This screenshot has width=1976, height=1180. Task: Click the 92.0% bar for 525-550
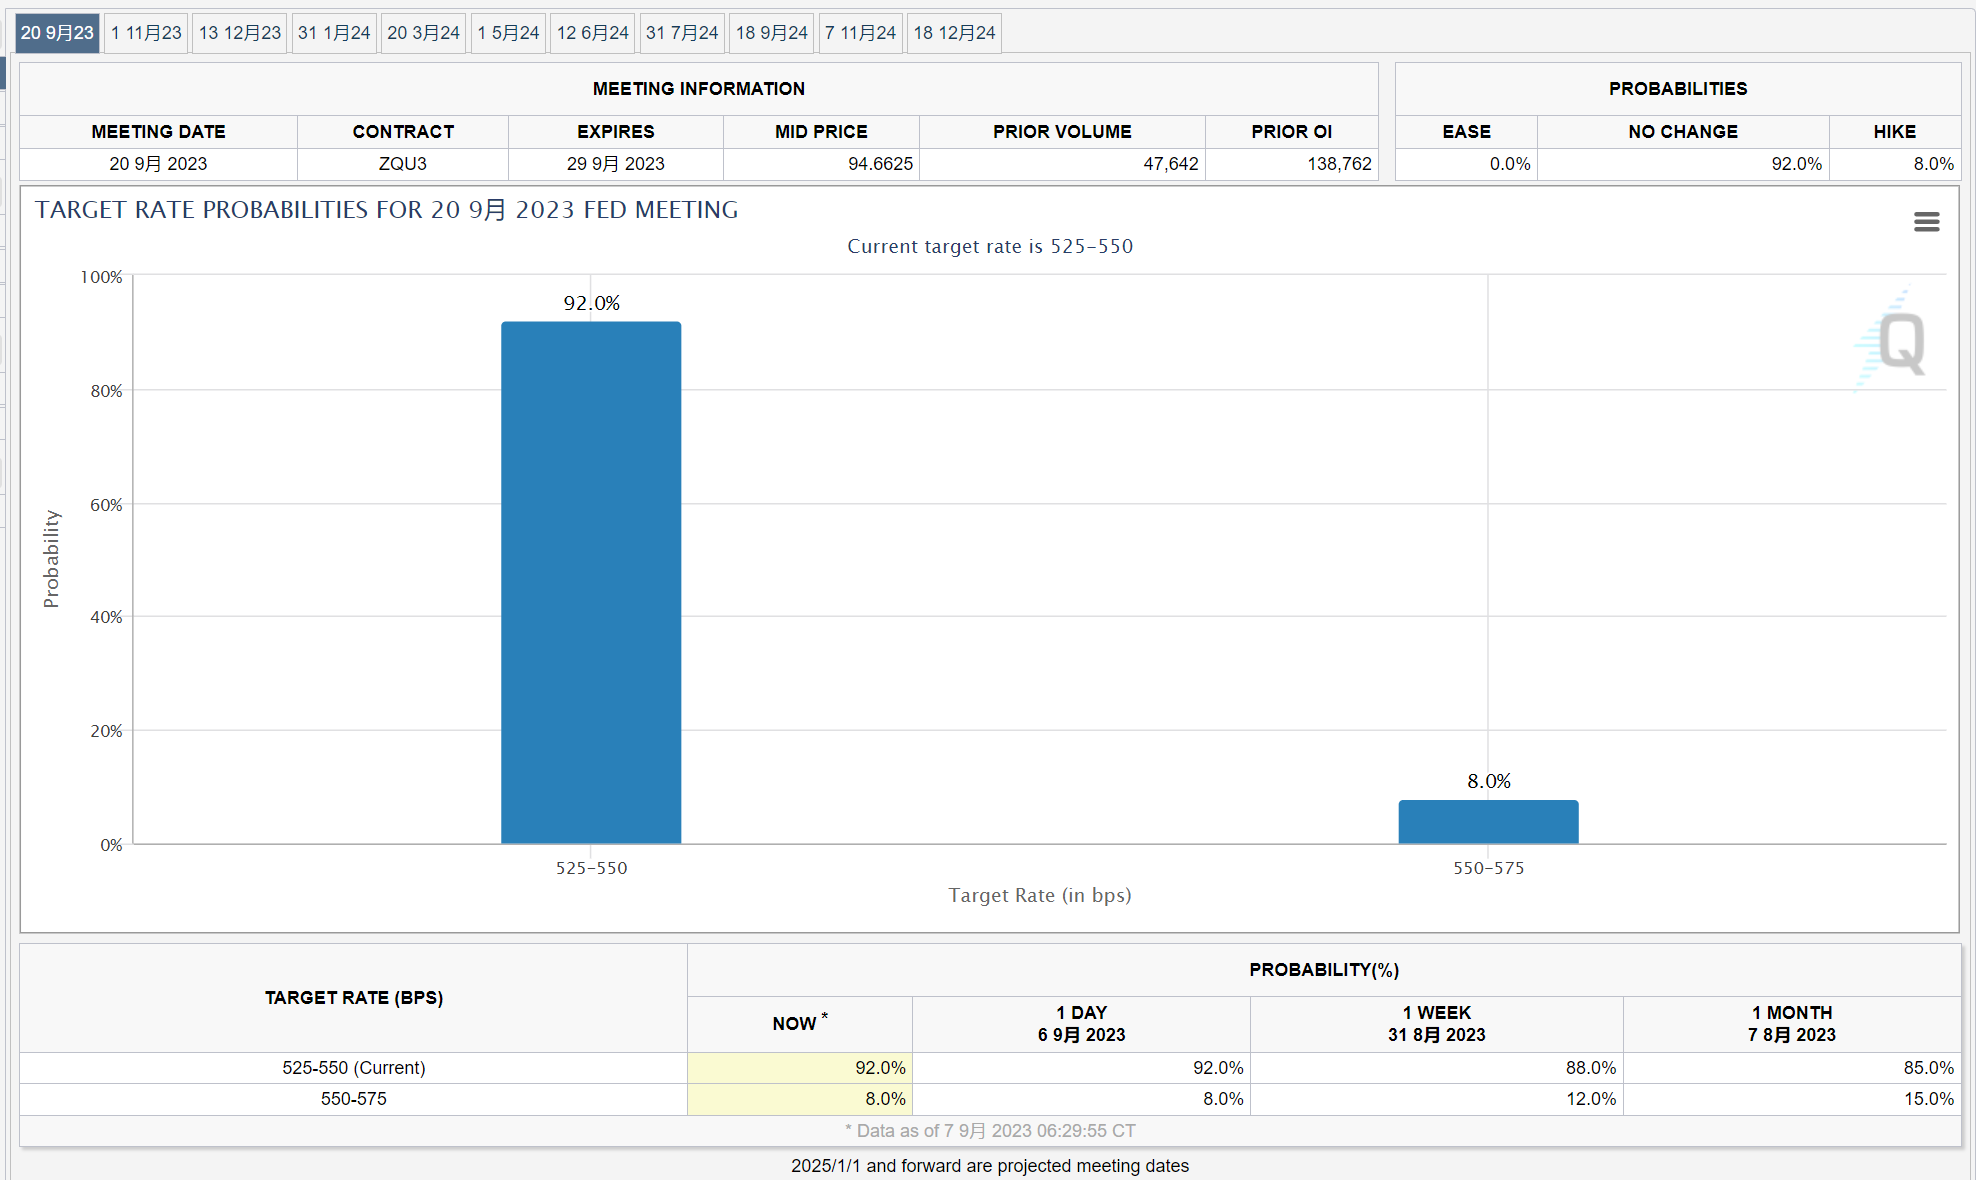pos(591,582)
